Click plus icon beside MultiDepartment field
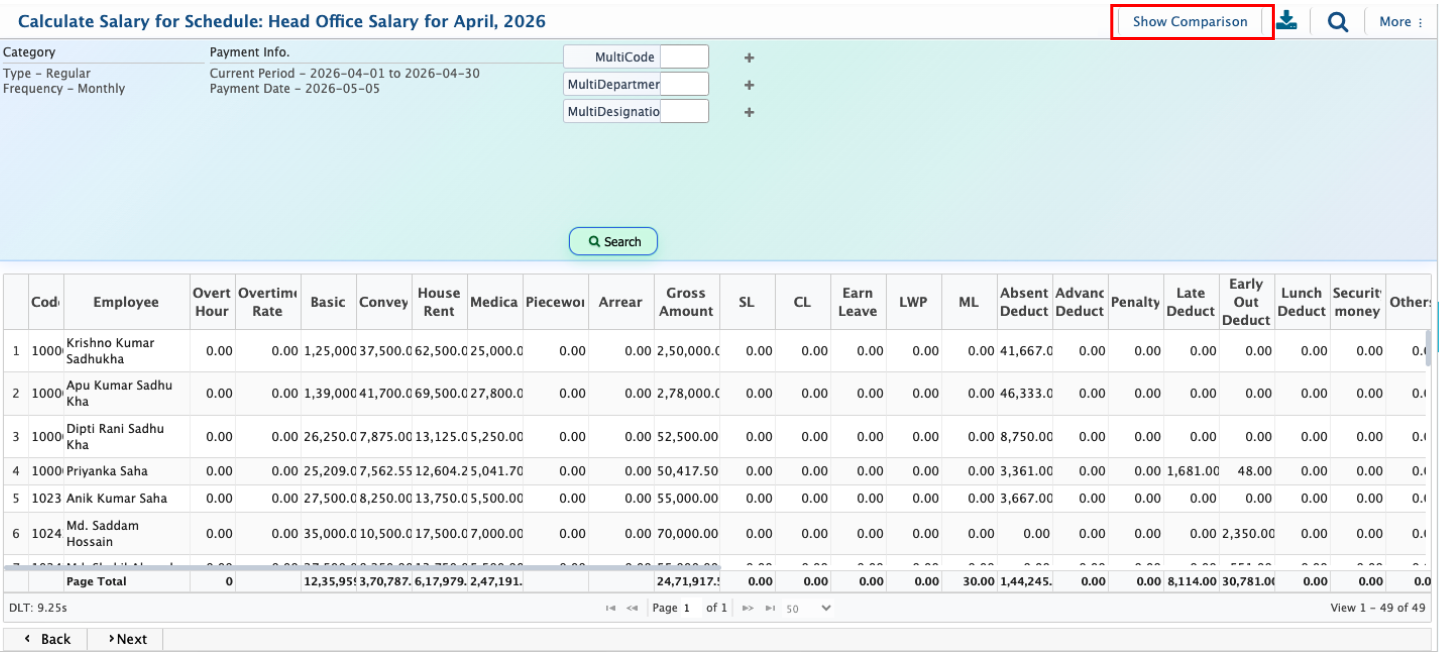The width and height of the screenshot is (1439, 657). click(x=749, y=85)
